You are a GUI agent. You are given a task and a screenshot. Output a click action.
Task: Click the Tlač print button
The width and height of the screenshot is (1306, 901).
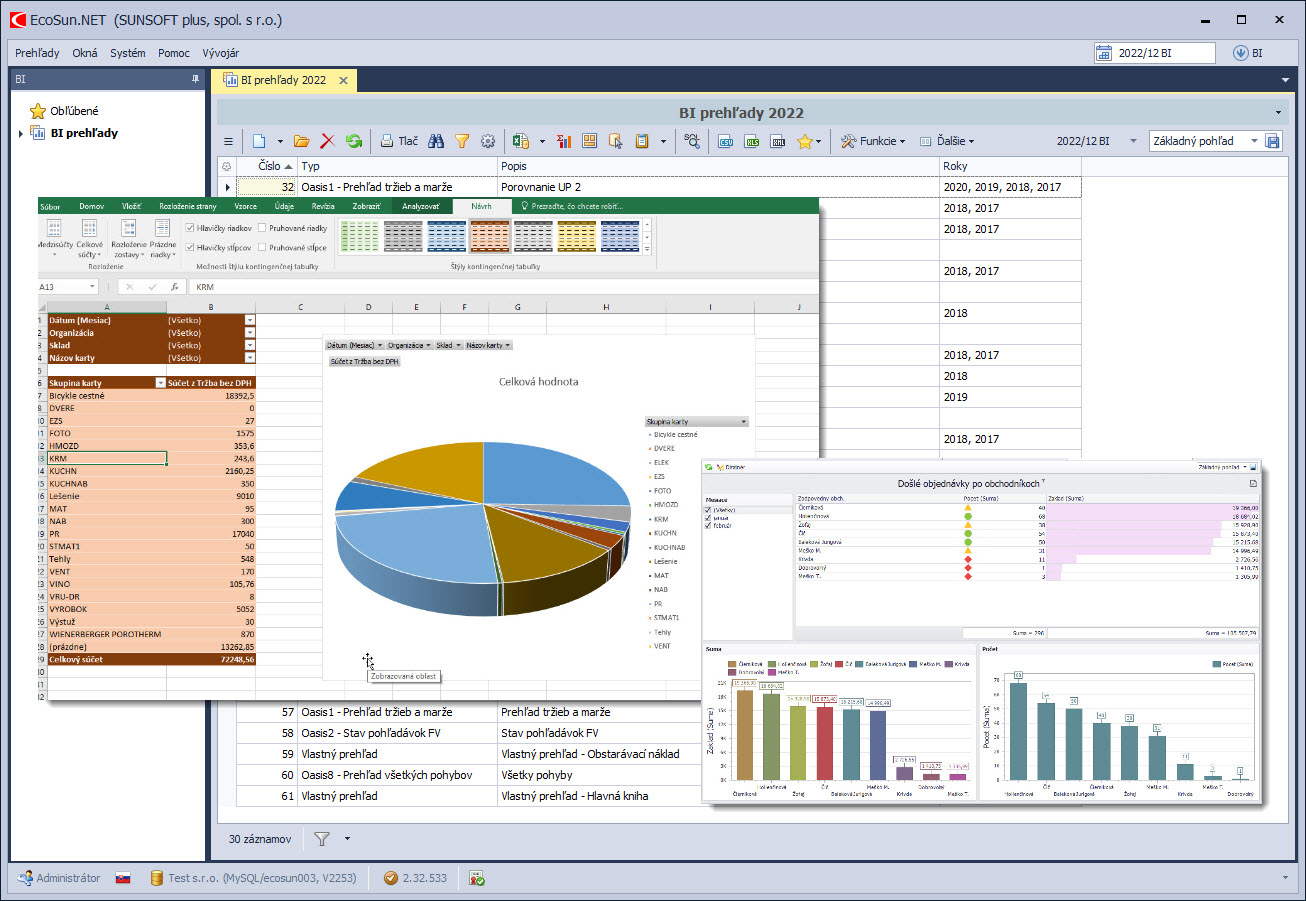[x=398, y=142]
